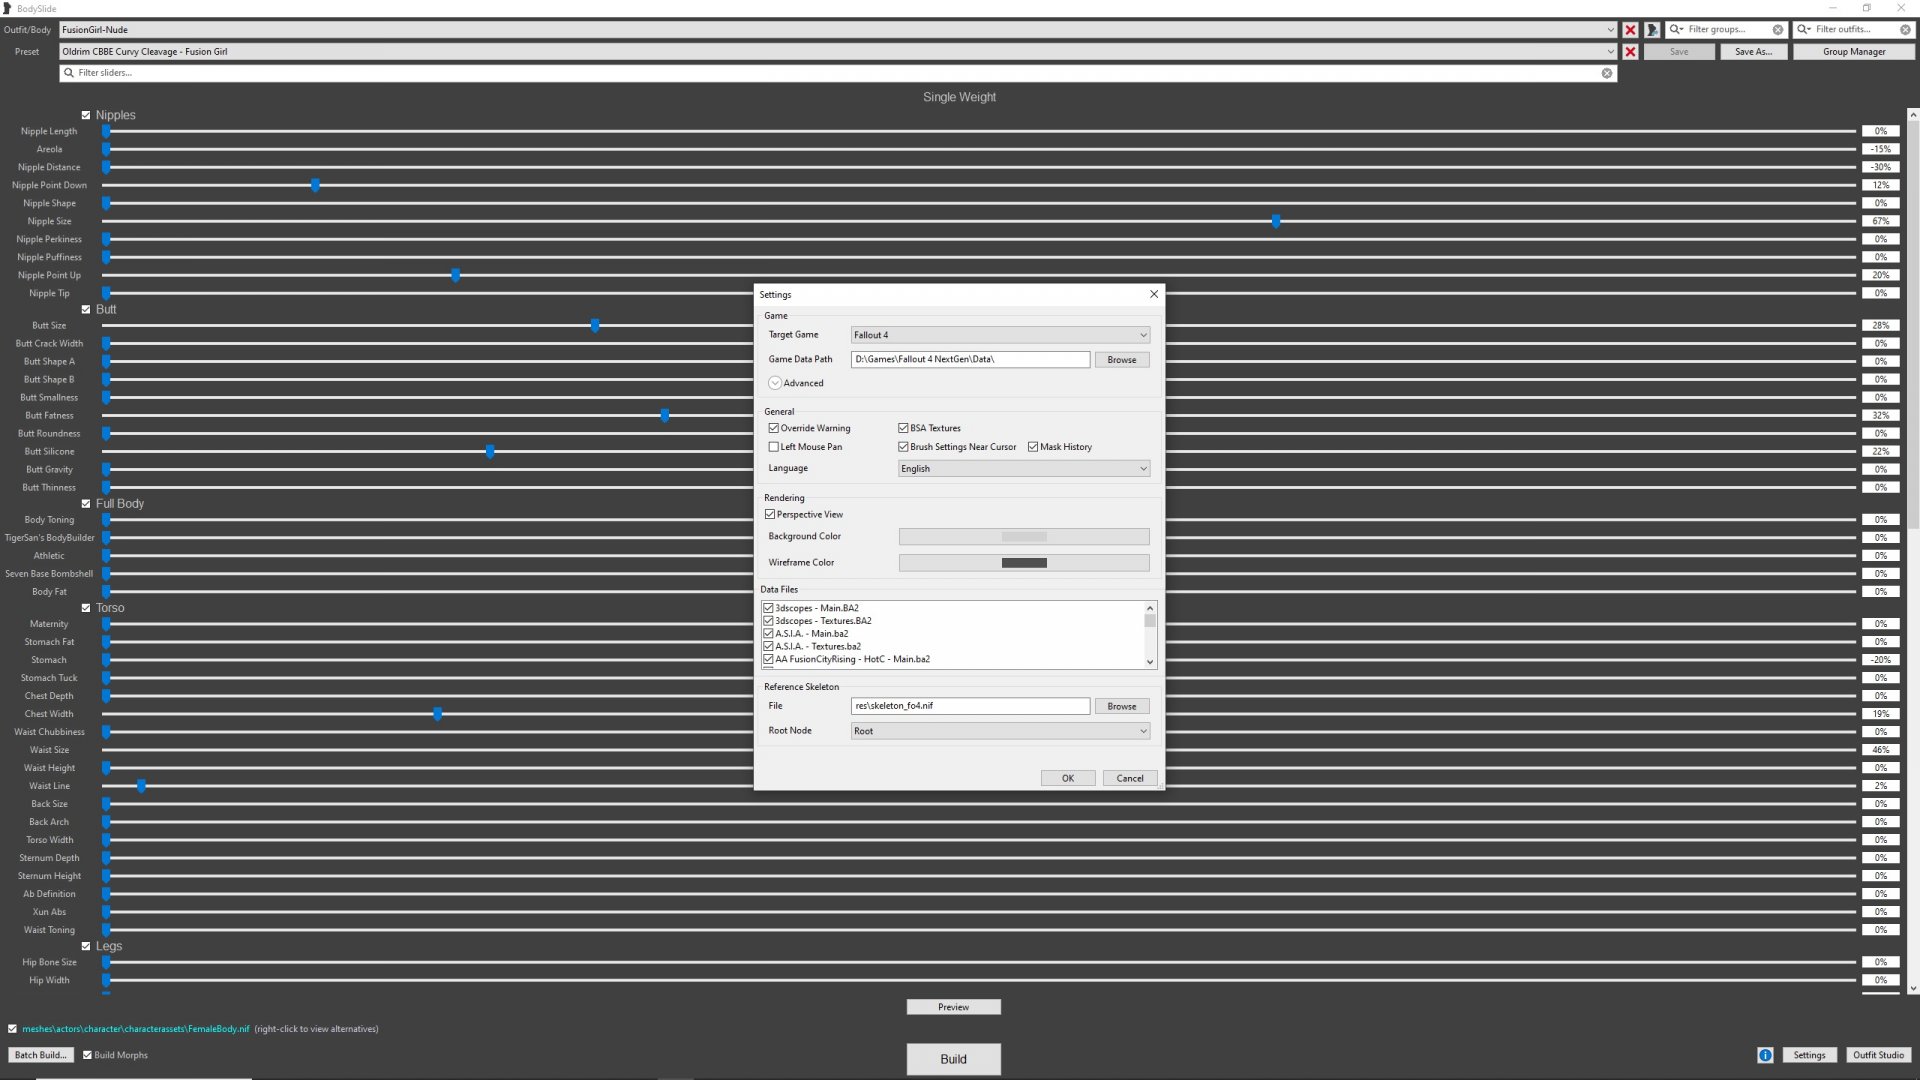The width and height of the screenshot is (1920, 1080).
Task: Open the Target Game dropdown
Action: 1000,335
